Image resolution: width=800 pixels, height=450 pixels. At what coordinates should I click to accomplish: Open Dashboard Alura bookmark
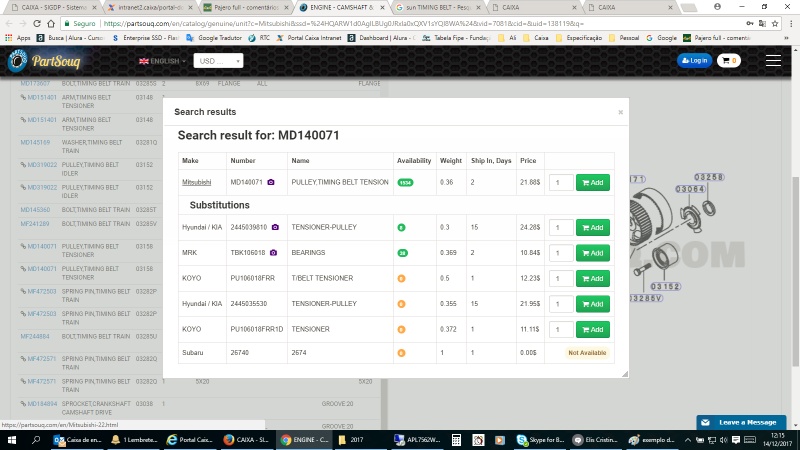[x=382, y=38]
